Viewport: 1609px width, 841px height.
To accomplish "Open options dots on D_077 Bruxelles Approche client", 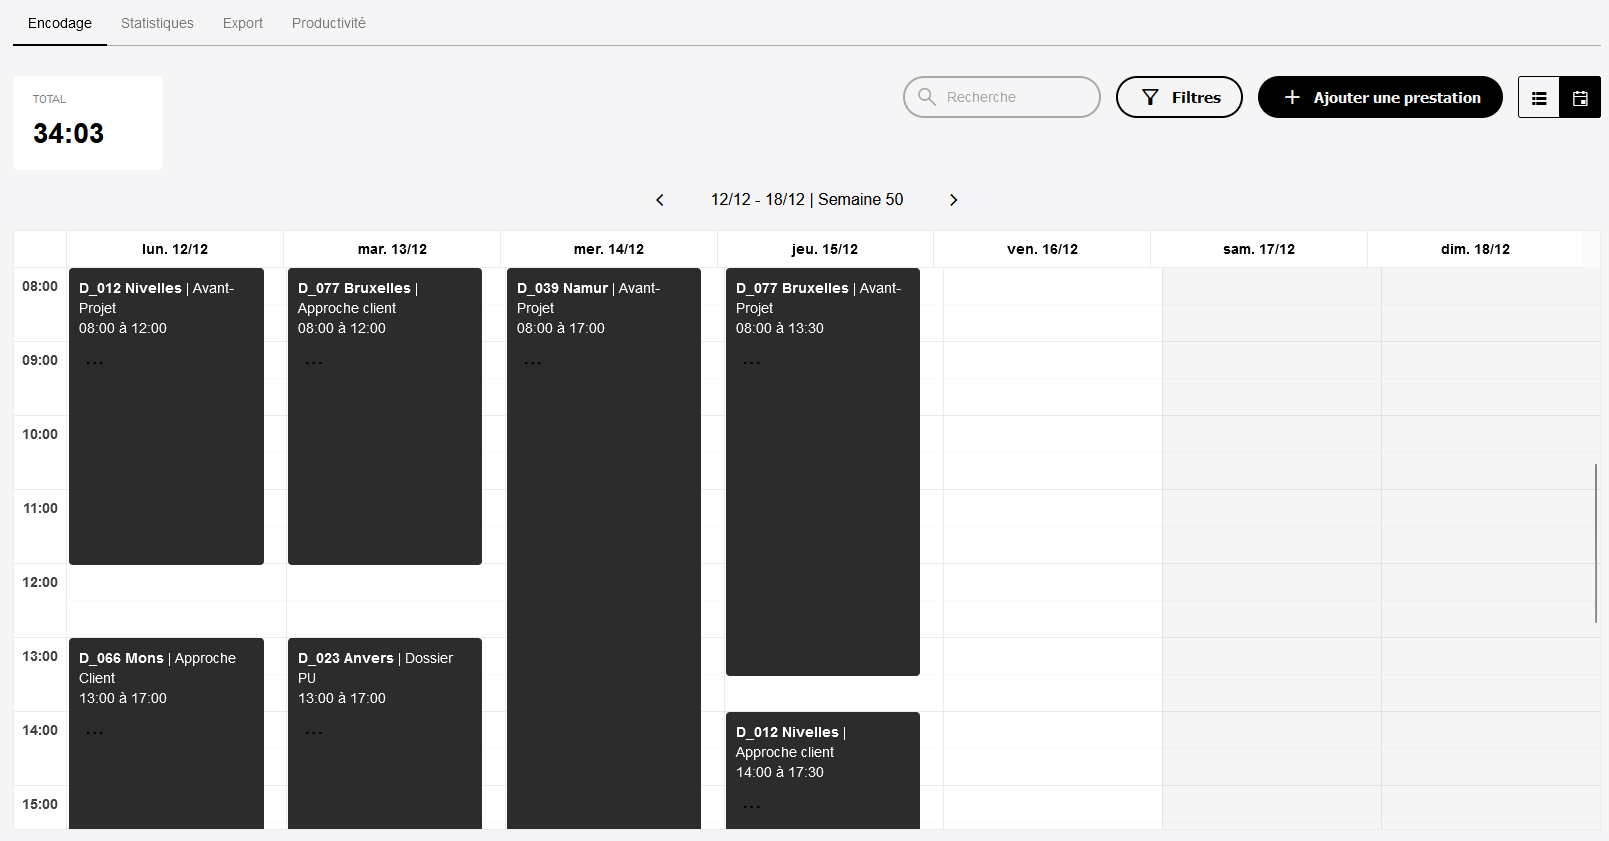I will pos(314,363).
